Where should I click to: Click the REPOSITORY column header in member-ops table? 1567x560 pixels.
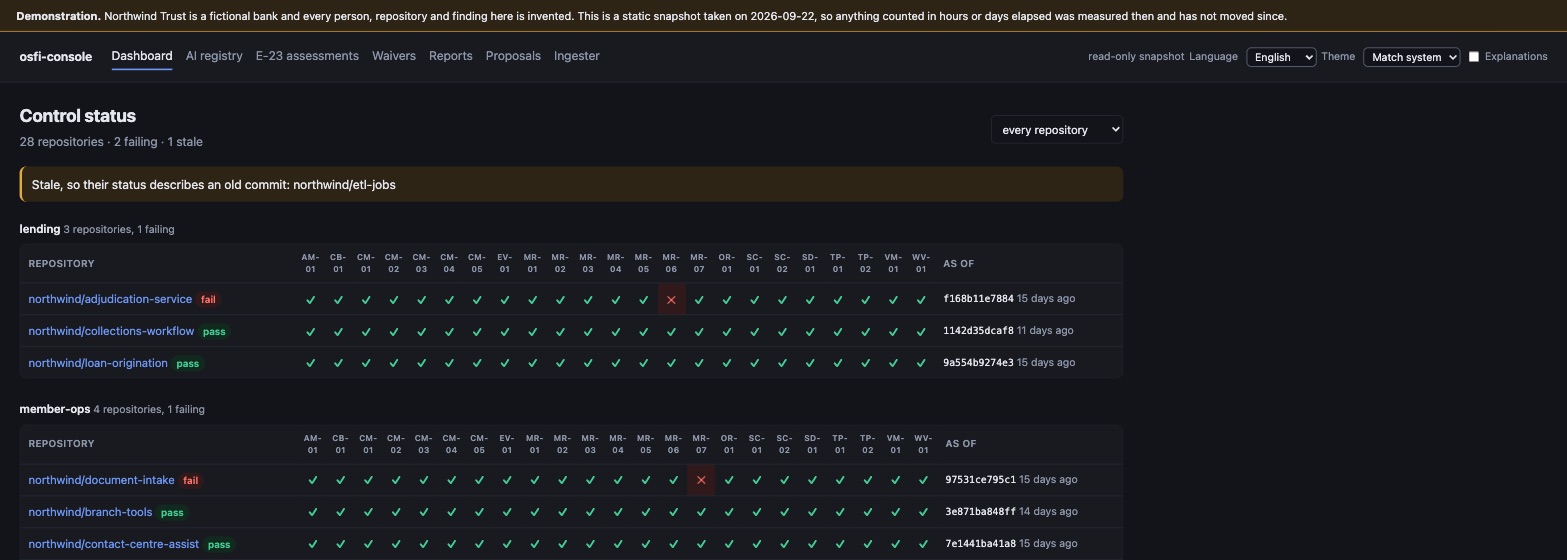point(61,444)
